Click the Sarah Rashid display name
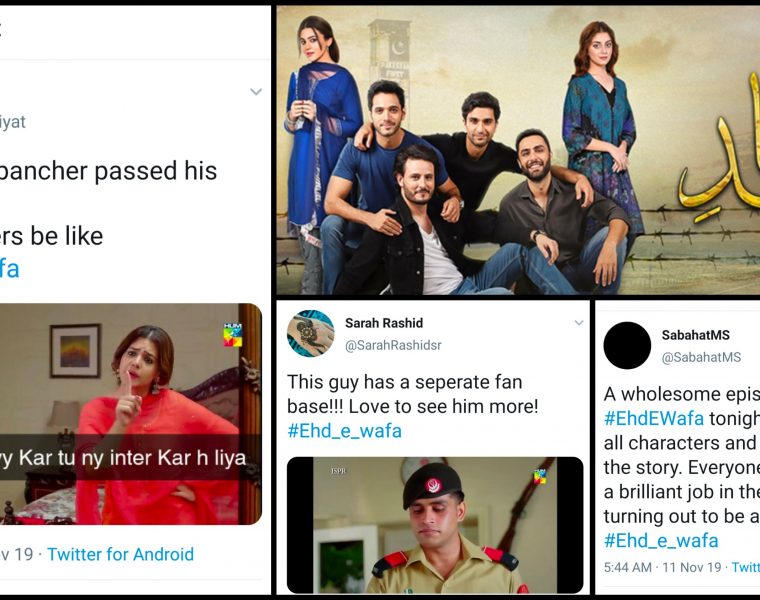This screenshot has height=600, width=760. [384, 323]
